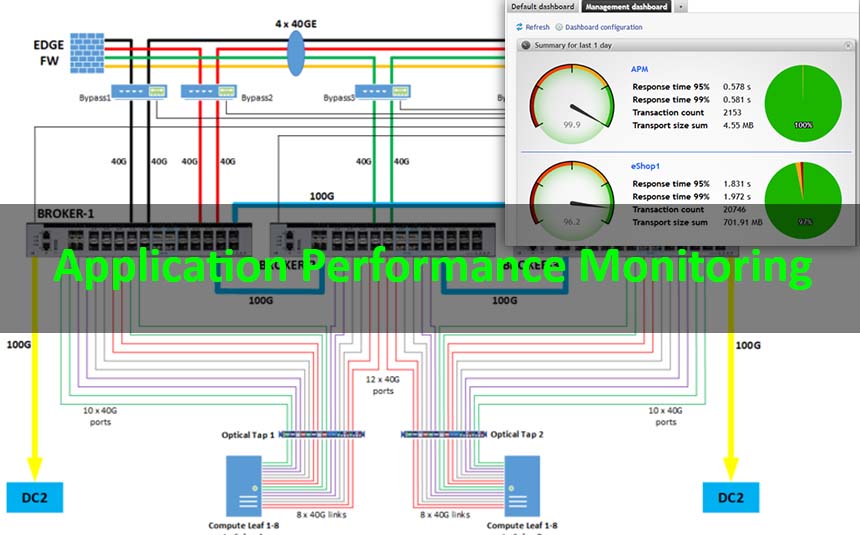
Task: Select the APM value 4.55 MB
Action: [738, 125]
